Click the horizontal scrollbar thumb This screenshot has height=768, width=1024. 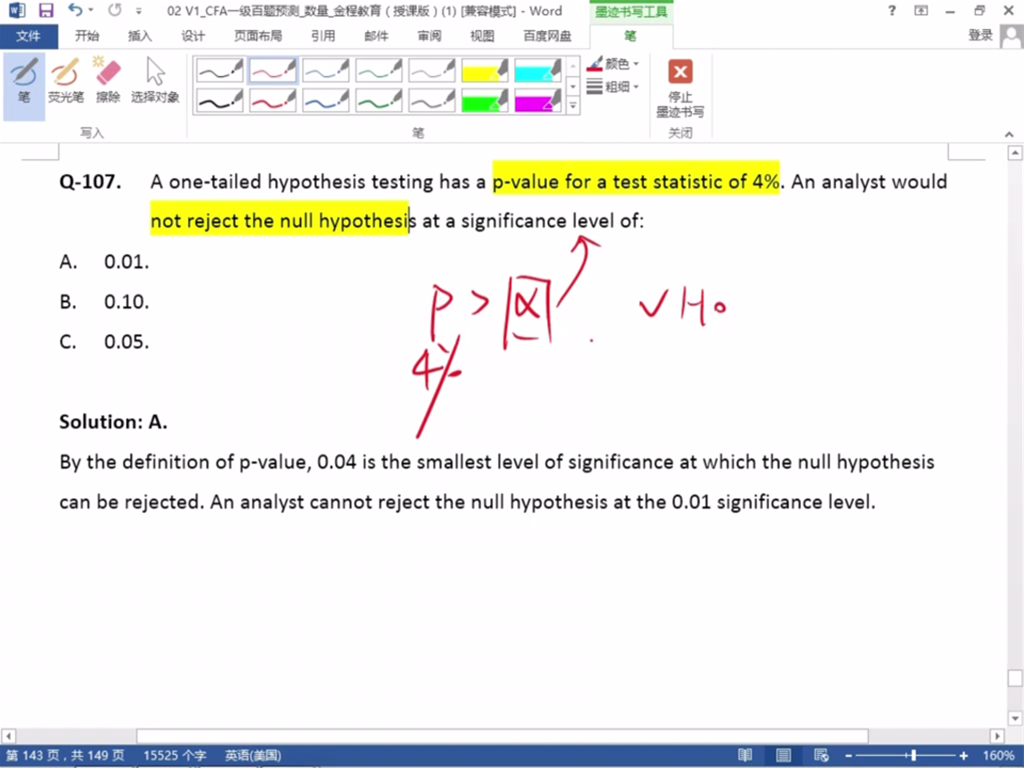tap(502, 736)
